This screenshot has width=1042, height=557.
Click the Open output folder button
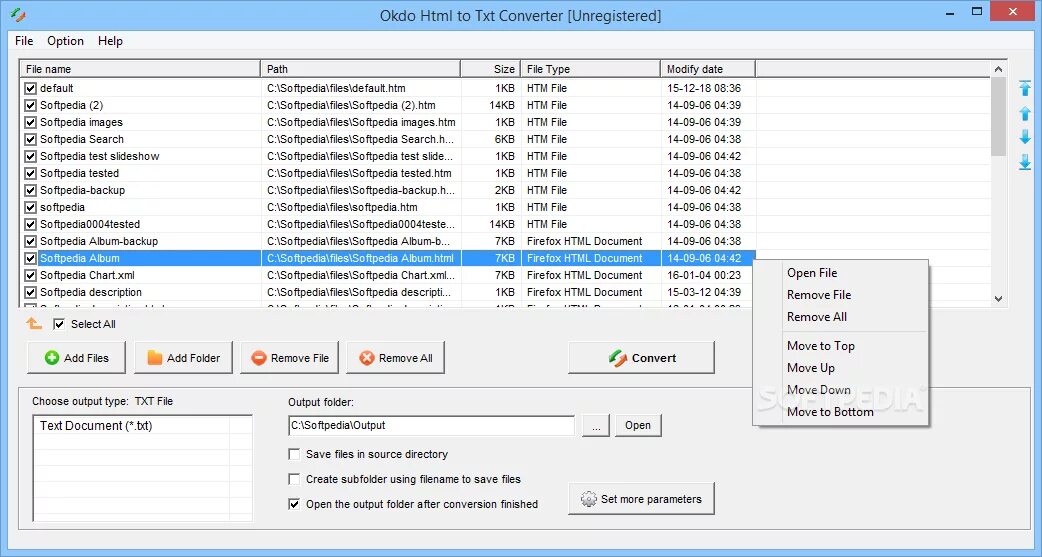pyautogui.click(x=638, y=425)
